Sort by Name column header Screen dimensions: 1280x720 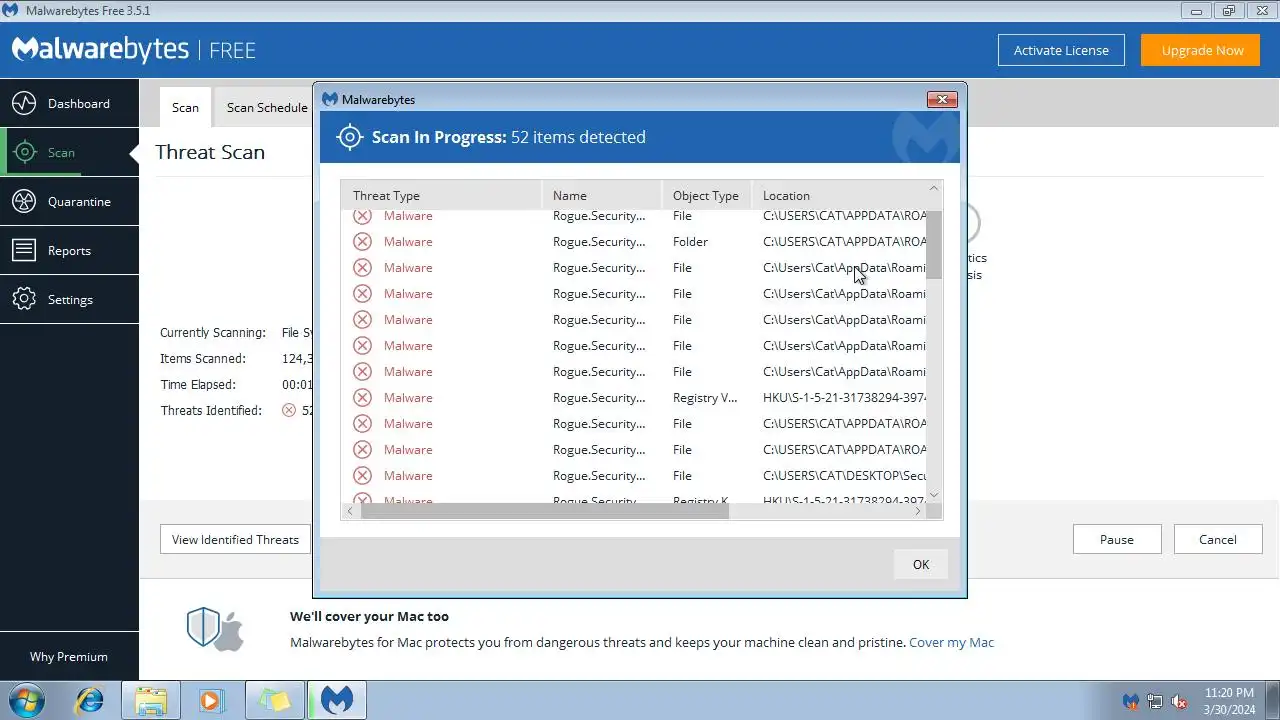pos(602,195)
